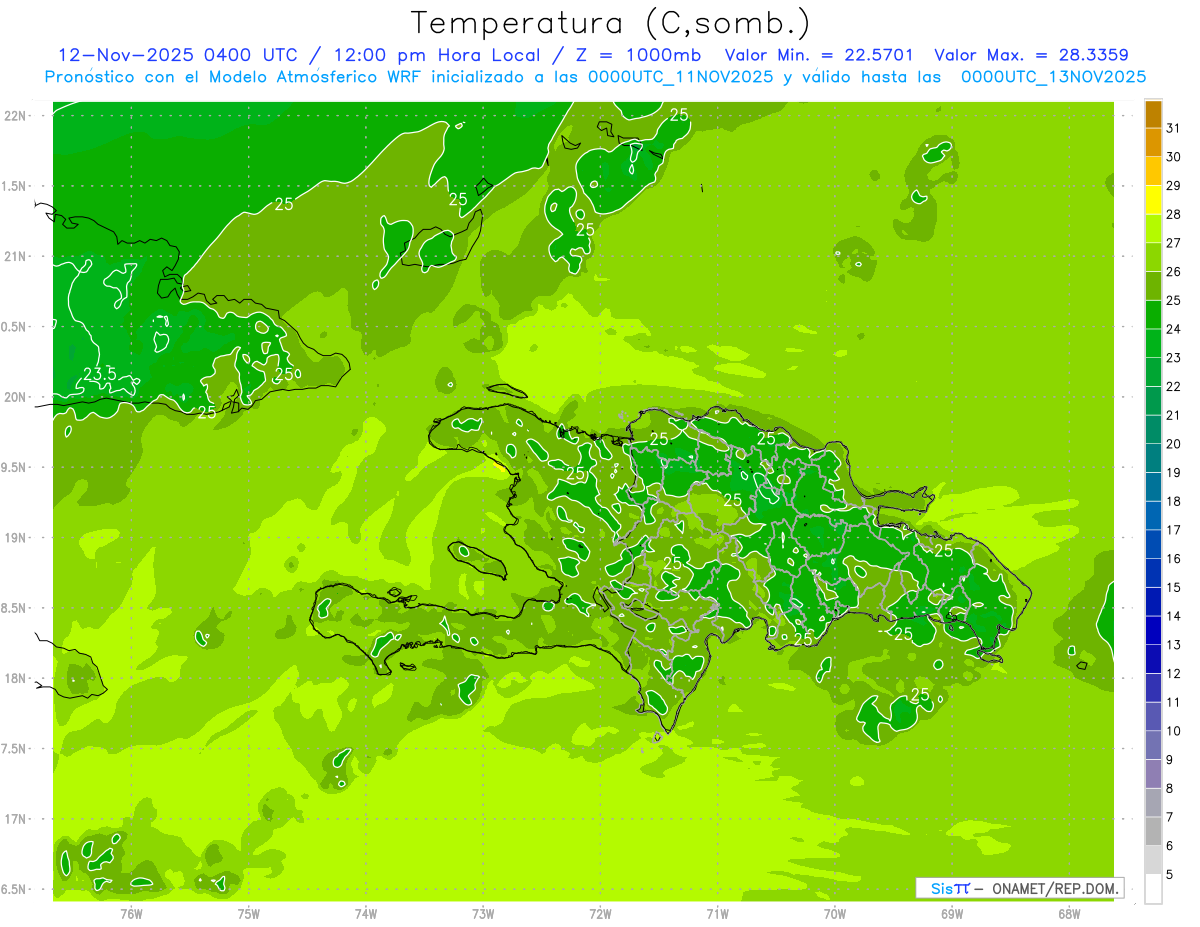The height and width of the screenshot is (927, 1200).
Task: Pick the colorbar band between 26 and 27
Action: point(1153,258)
